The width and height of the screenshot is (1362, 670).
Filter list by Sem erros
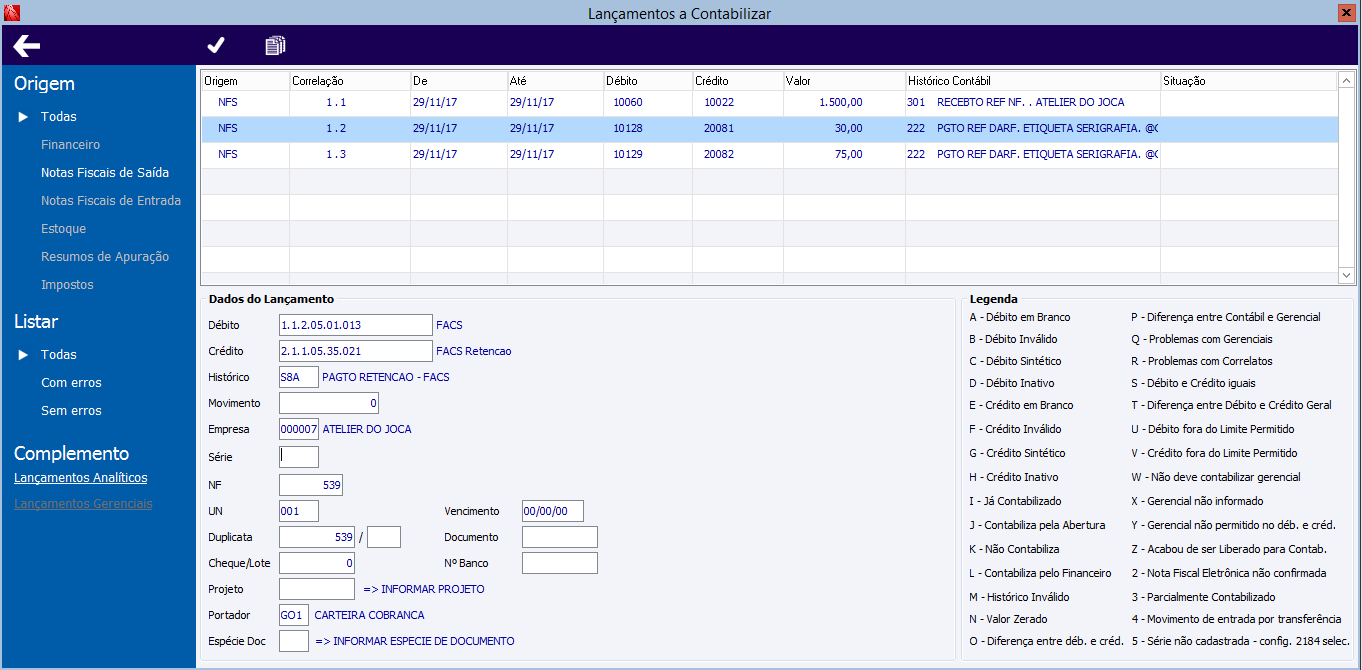(71, 411)
